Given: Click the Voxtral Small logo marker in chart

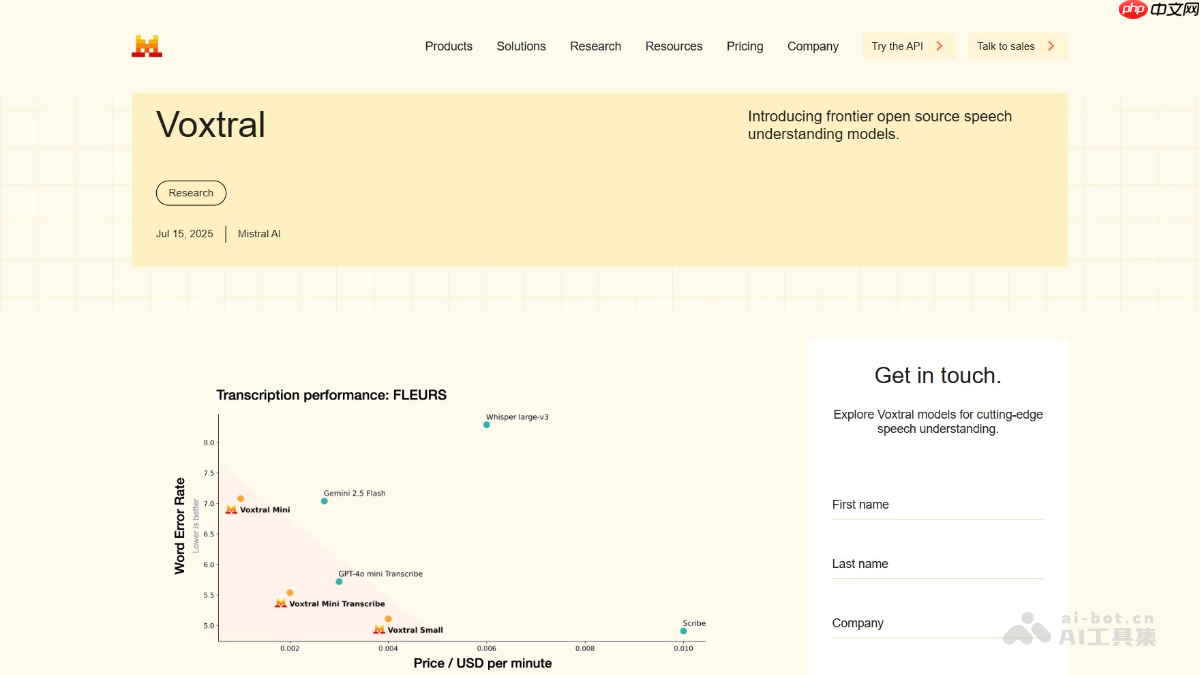Looking at the screenshot, I should (x=379, y=630).
